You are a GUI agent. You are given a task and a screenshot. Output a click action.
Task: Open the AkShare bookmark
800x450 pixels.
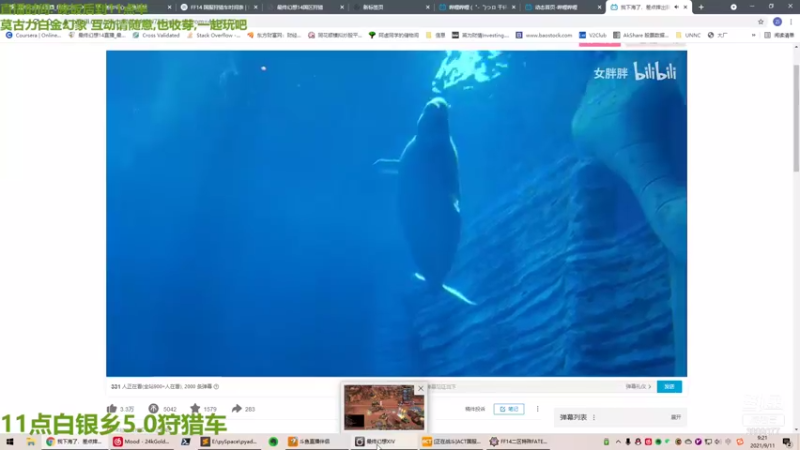click(x=640, y=35)
